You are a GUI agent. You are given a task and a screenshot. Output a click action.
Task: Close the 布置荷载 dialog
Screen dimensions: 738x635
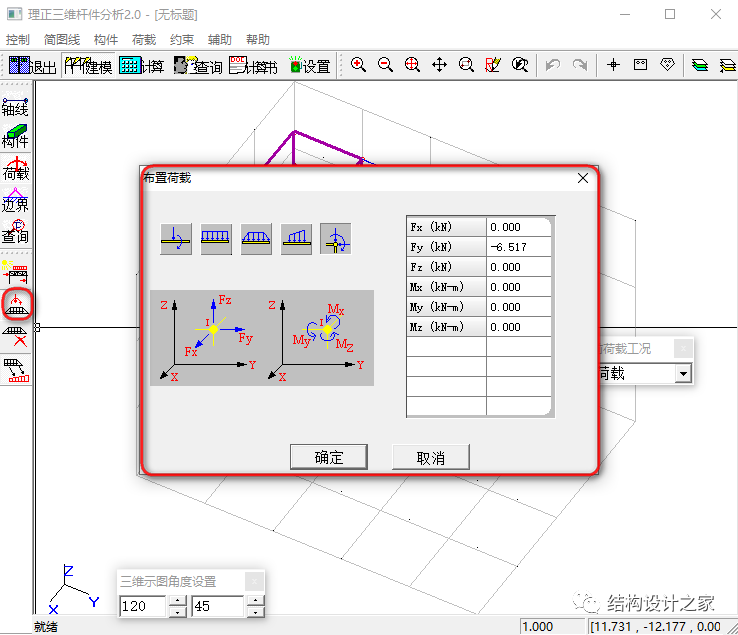[x=583, y=178]
